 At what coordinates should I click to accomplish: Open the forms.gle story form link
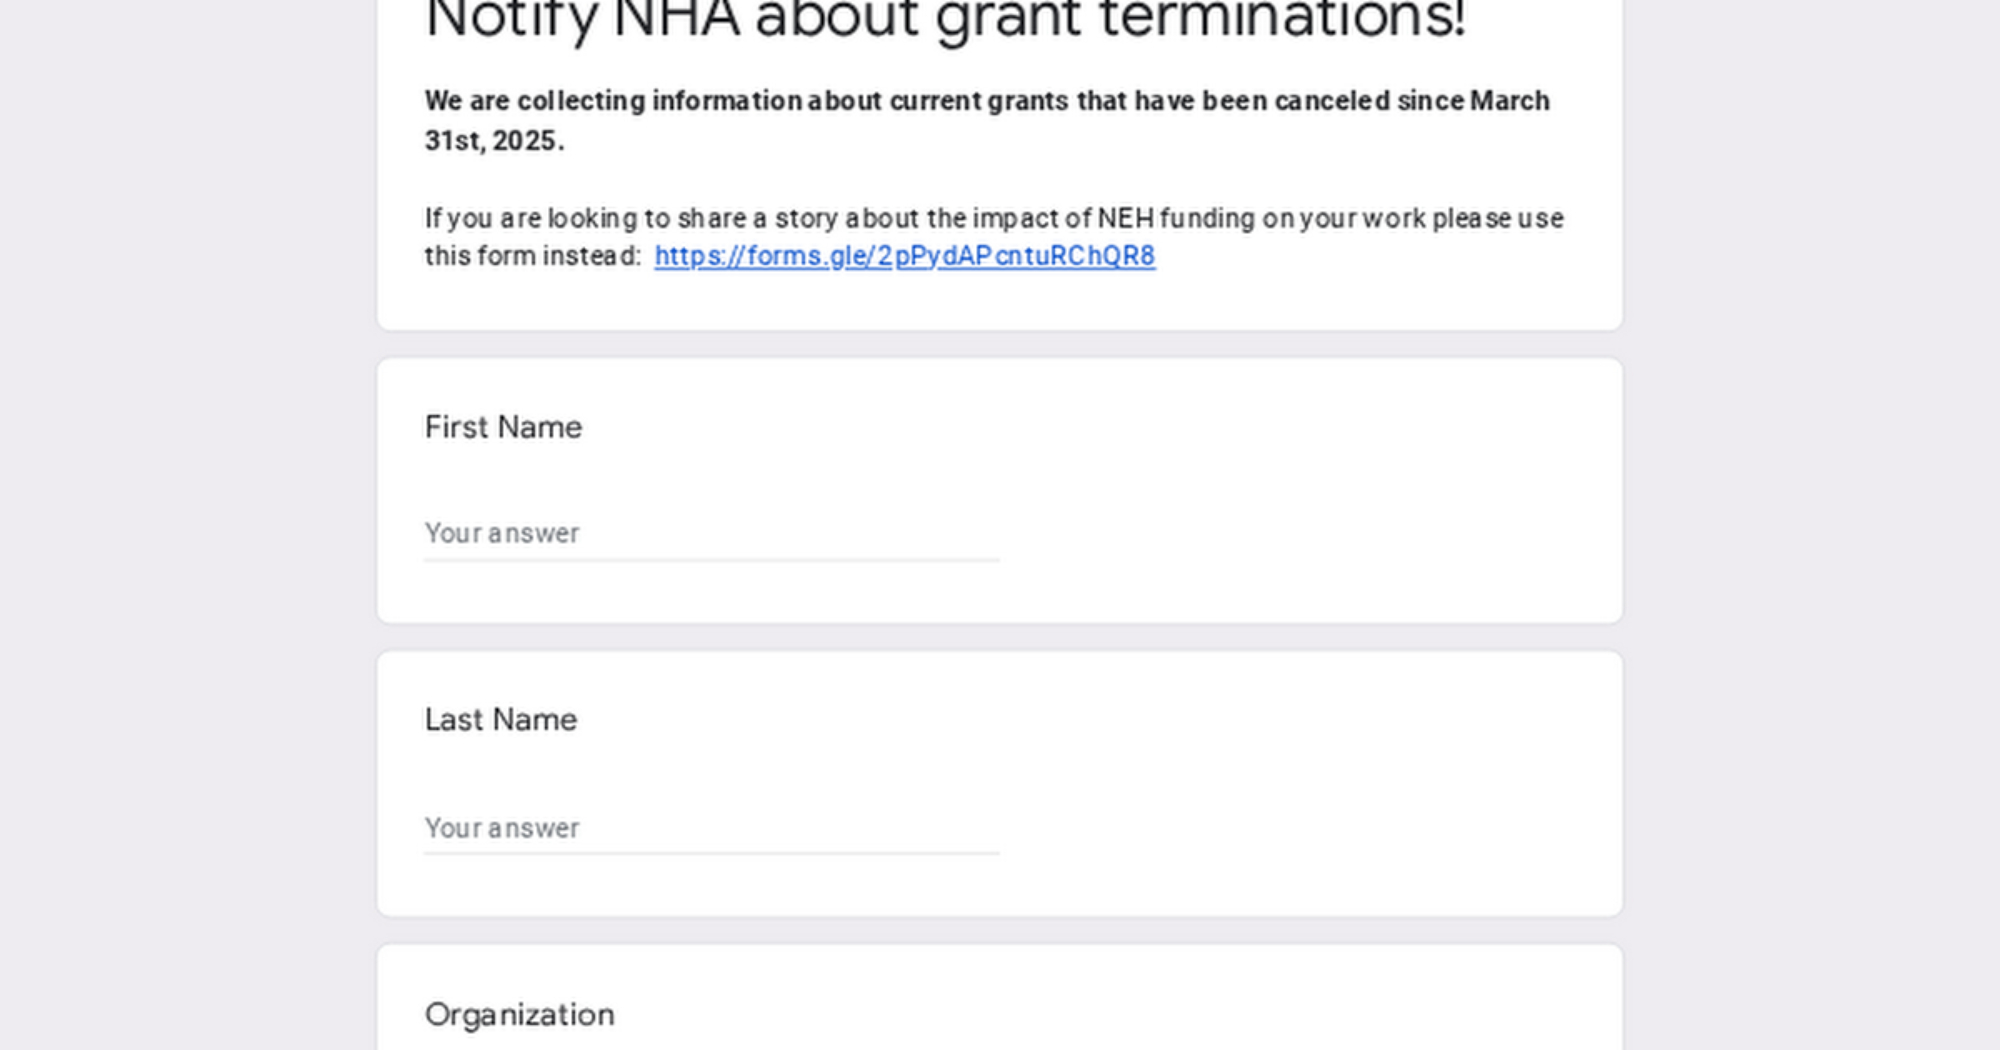click(x=904, y=256)
